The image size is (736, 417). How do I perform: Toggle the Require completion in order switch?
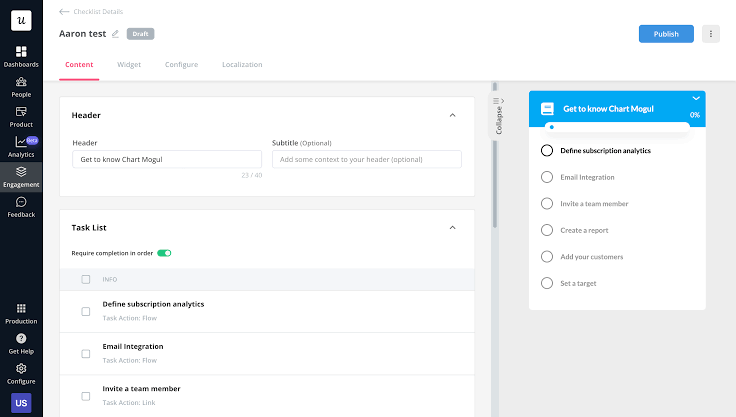coord(164,253)
